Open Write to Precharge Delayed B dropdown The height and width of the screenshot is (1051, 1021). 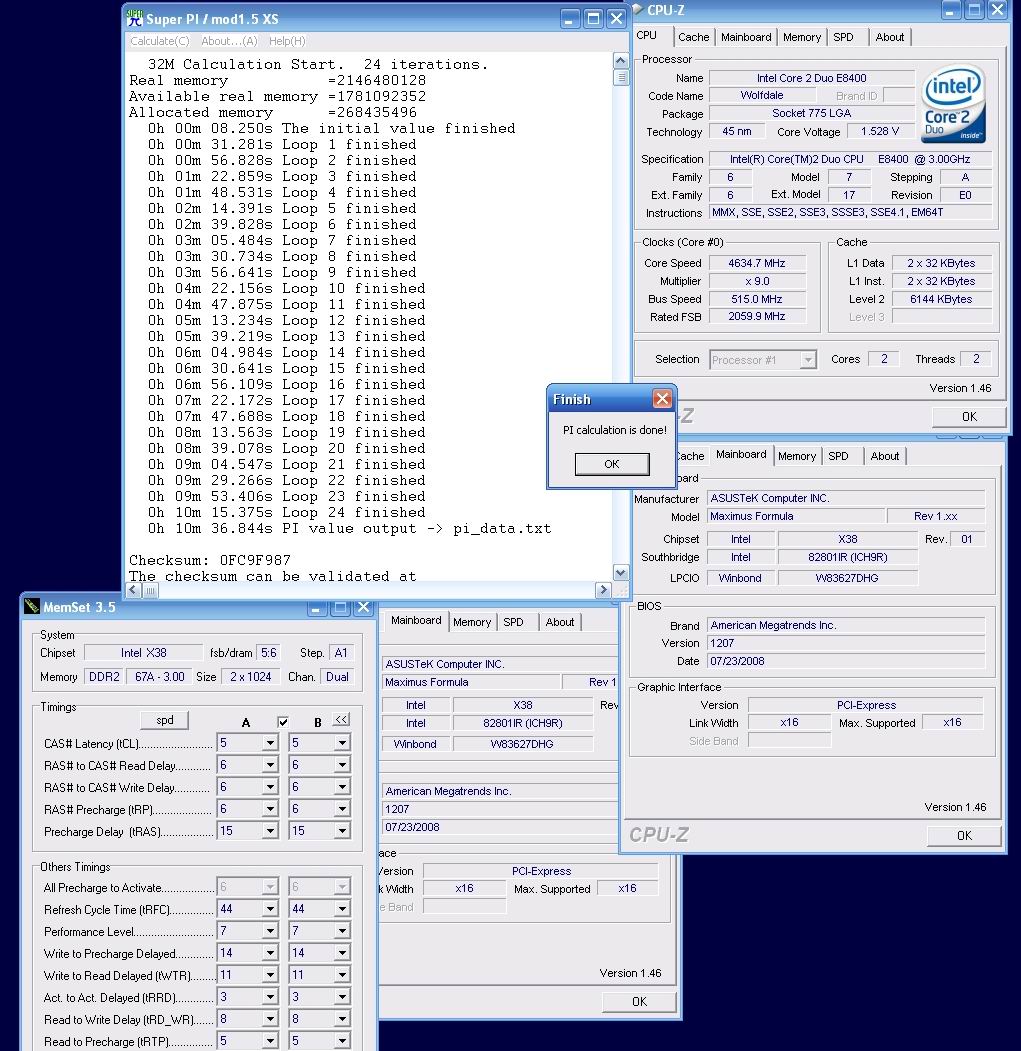(x=342, y=953)
